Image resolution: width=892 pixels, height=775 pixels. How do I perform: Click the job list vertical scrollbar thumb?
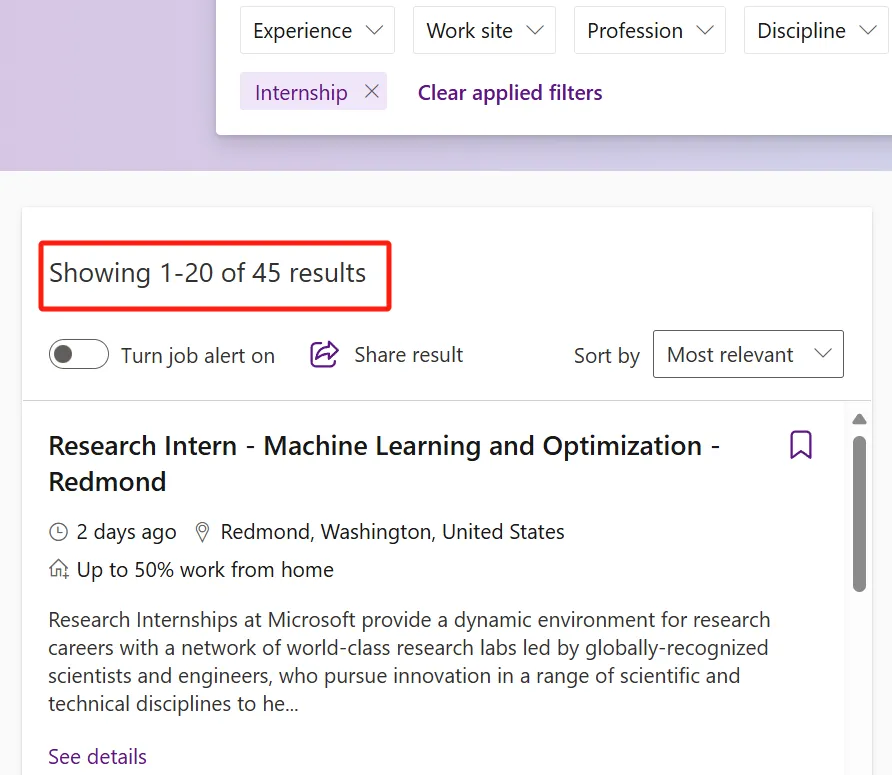tap(860, 514)
